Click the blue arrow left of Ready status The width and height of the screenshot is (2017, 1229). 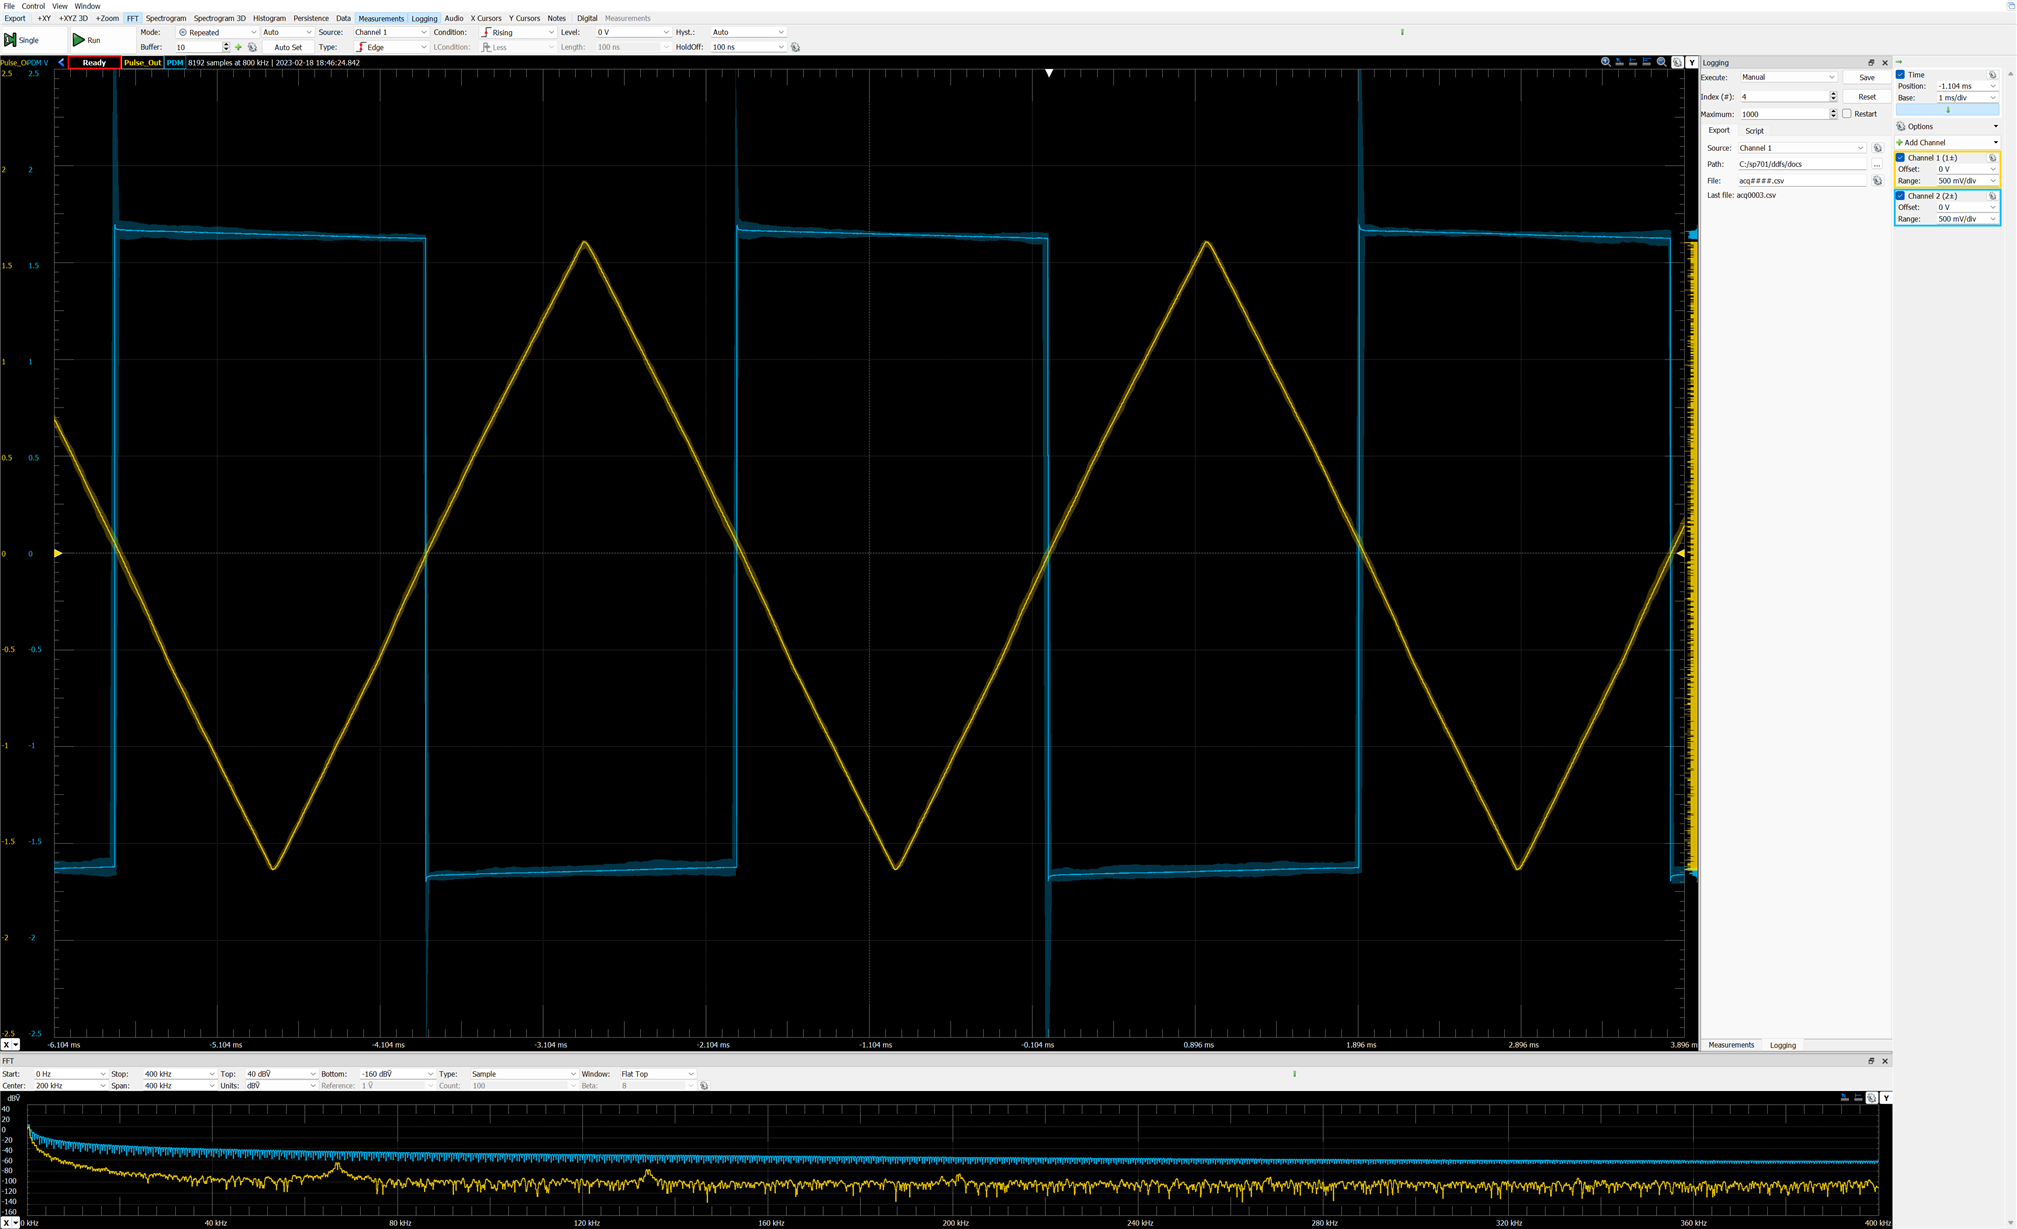[61, 62]
